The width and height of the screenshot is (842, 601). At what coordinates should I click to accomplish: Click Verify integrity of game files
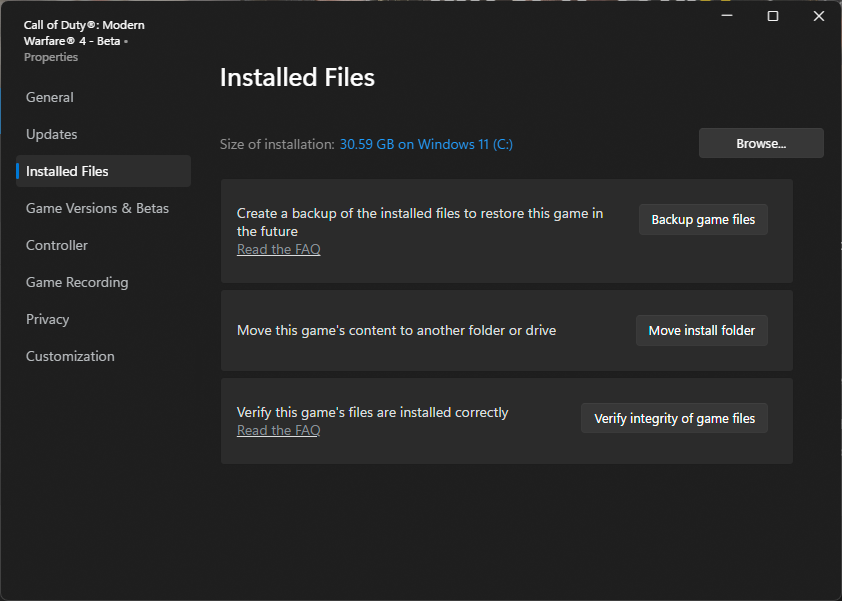click(674, 418)
